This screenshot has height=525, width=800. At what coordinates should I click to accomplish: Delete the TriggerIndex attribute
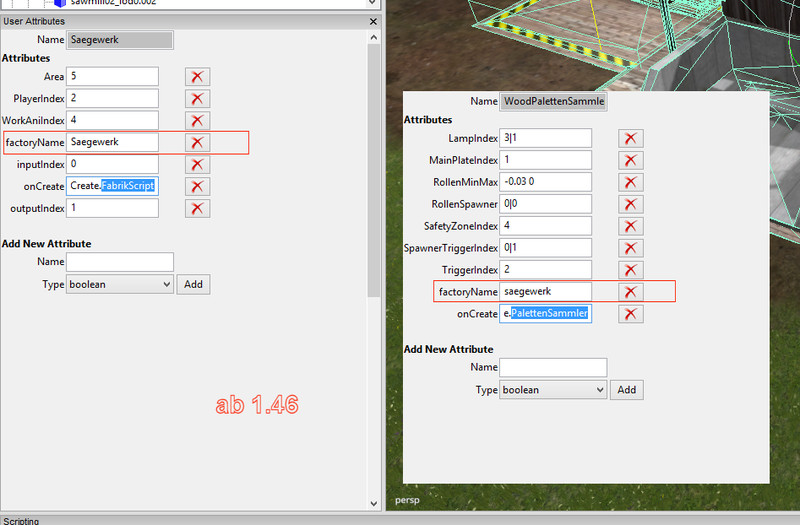click(x=630, y=270)
